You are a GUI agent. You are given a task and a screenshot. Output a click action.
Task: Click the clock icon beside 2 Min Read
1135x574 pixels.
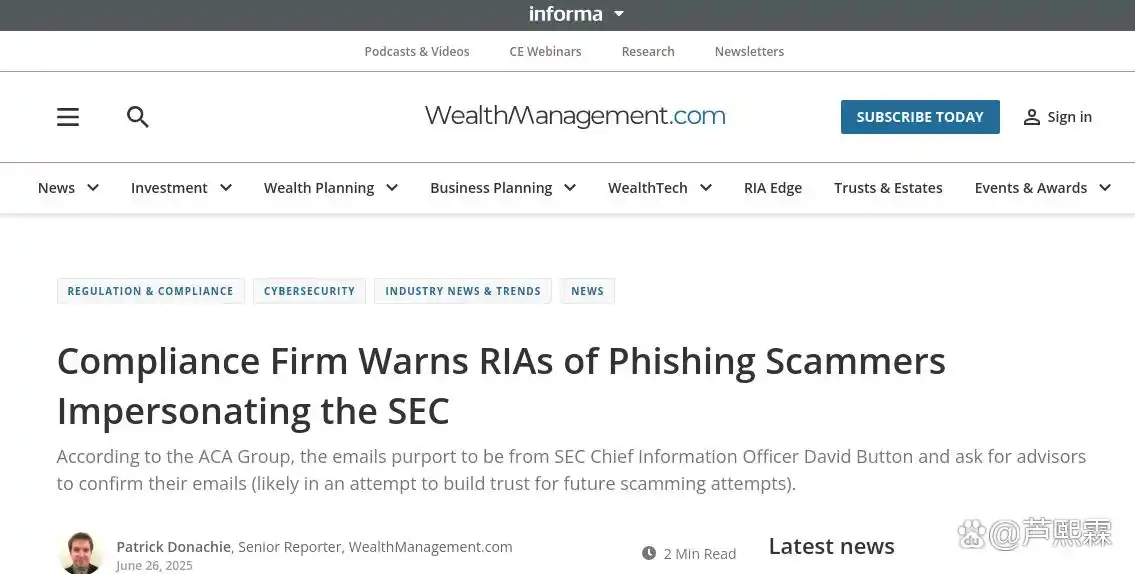[649, 553]
